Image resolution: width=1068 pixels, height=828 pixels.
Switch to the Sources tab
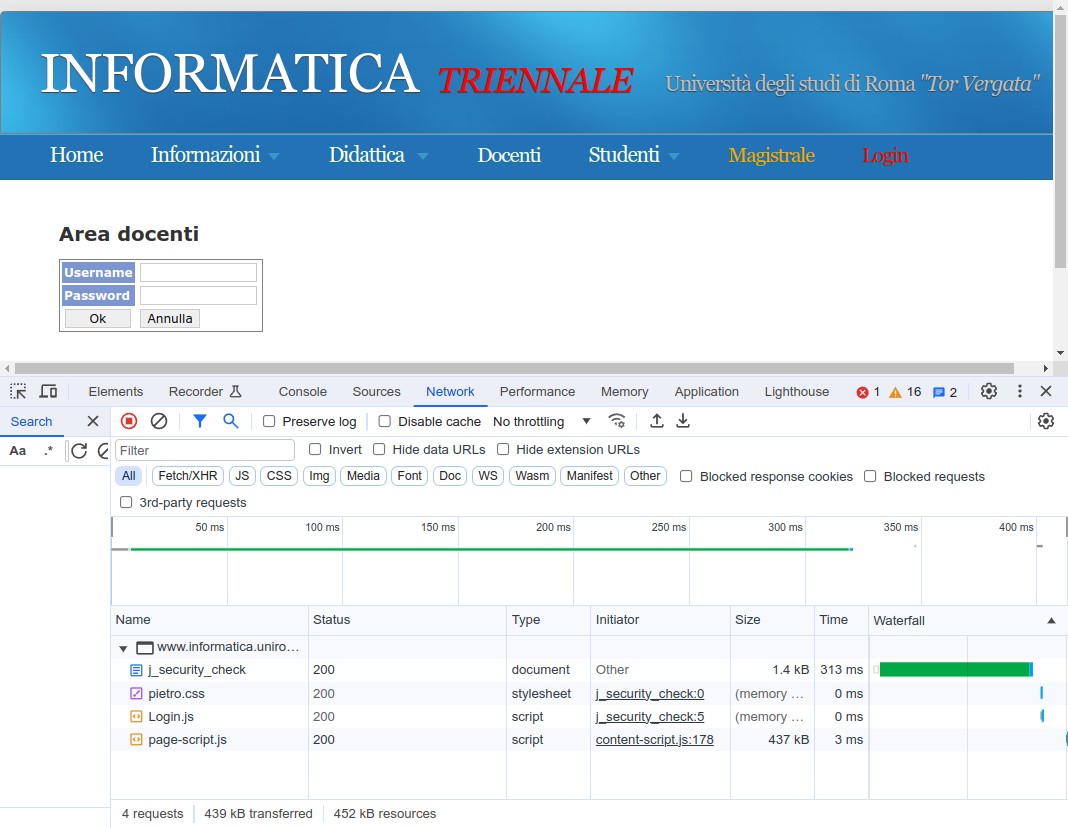pos(376,392)
